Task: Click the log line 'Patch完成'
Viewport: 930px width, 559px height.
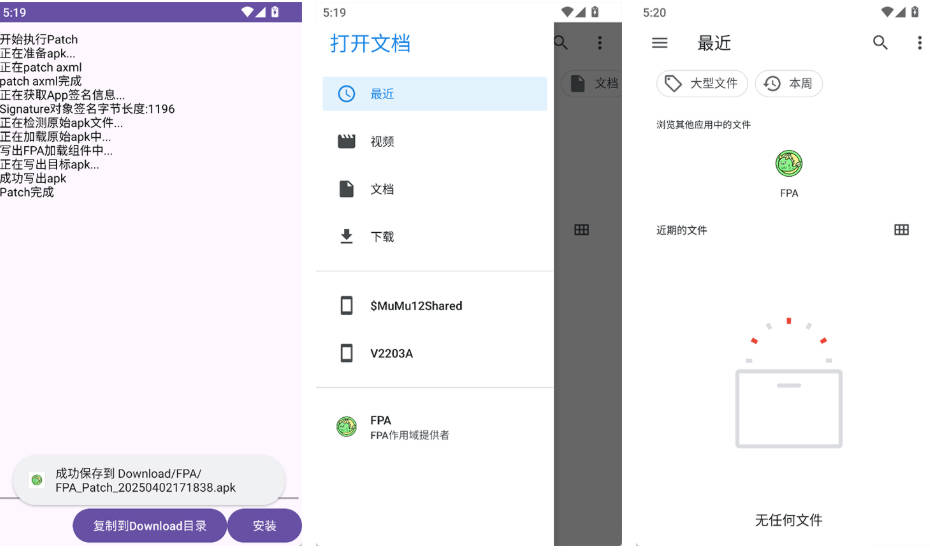Action: (x=27, y=192)
